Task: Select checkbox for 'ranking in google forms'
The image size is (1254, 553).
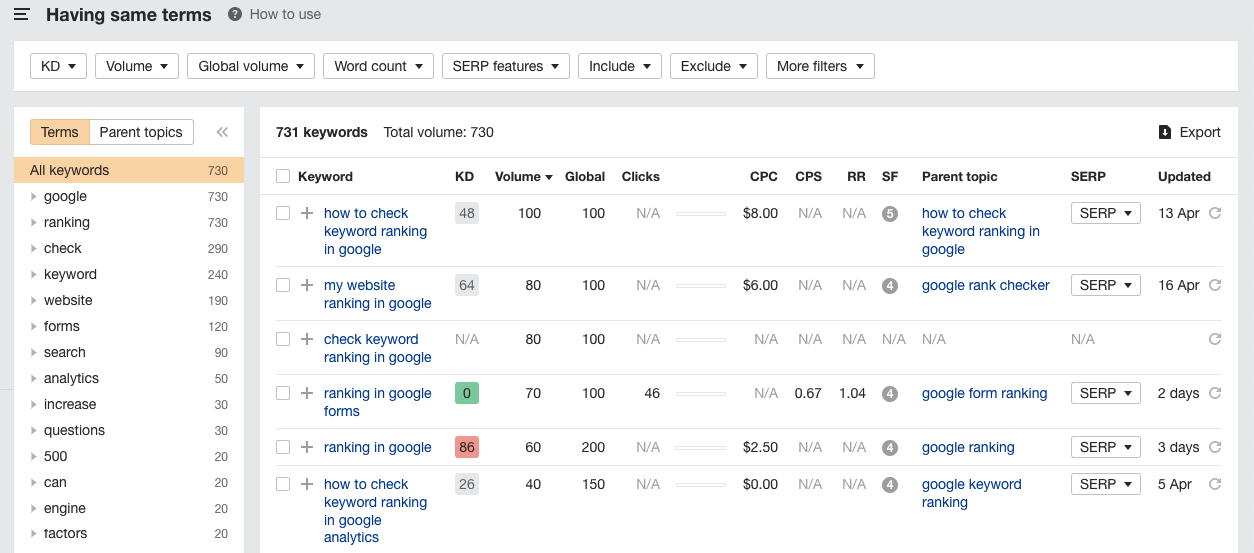Action: (283, 393)
